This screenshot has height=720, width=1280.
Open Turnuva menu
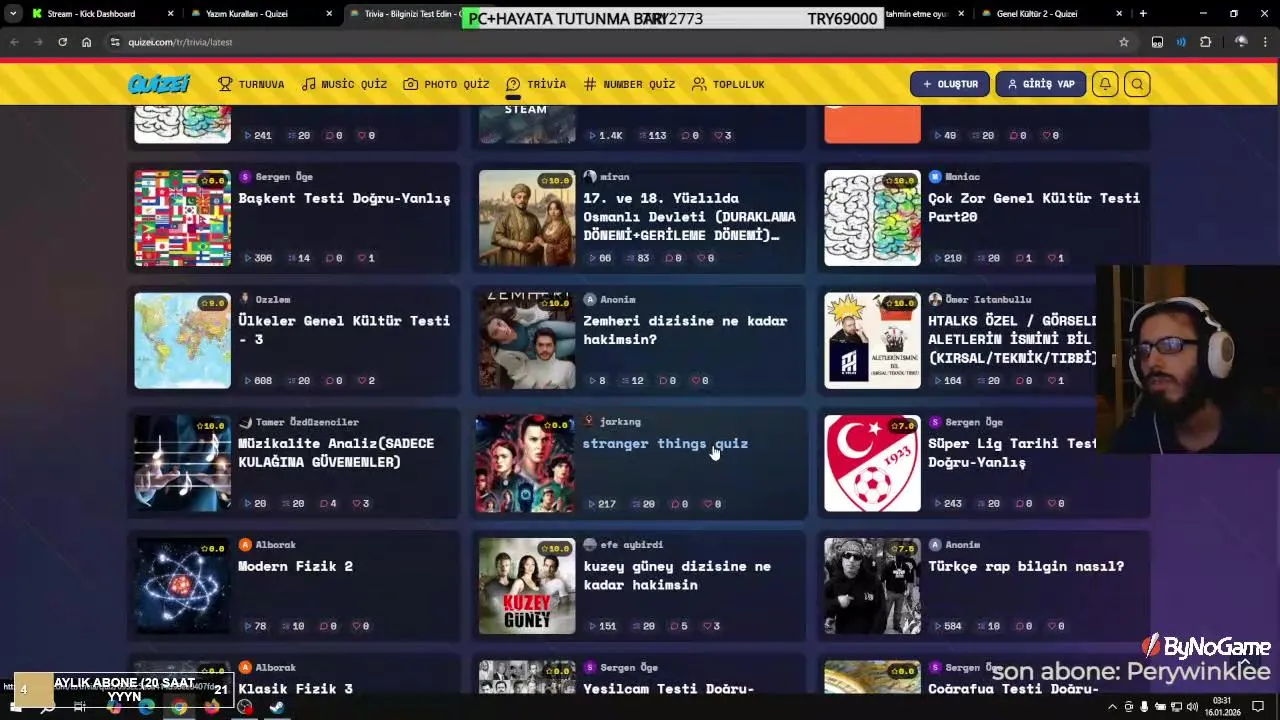coord(251,84)
